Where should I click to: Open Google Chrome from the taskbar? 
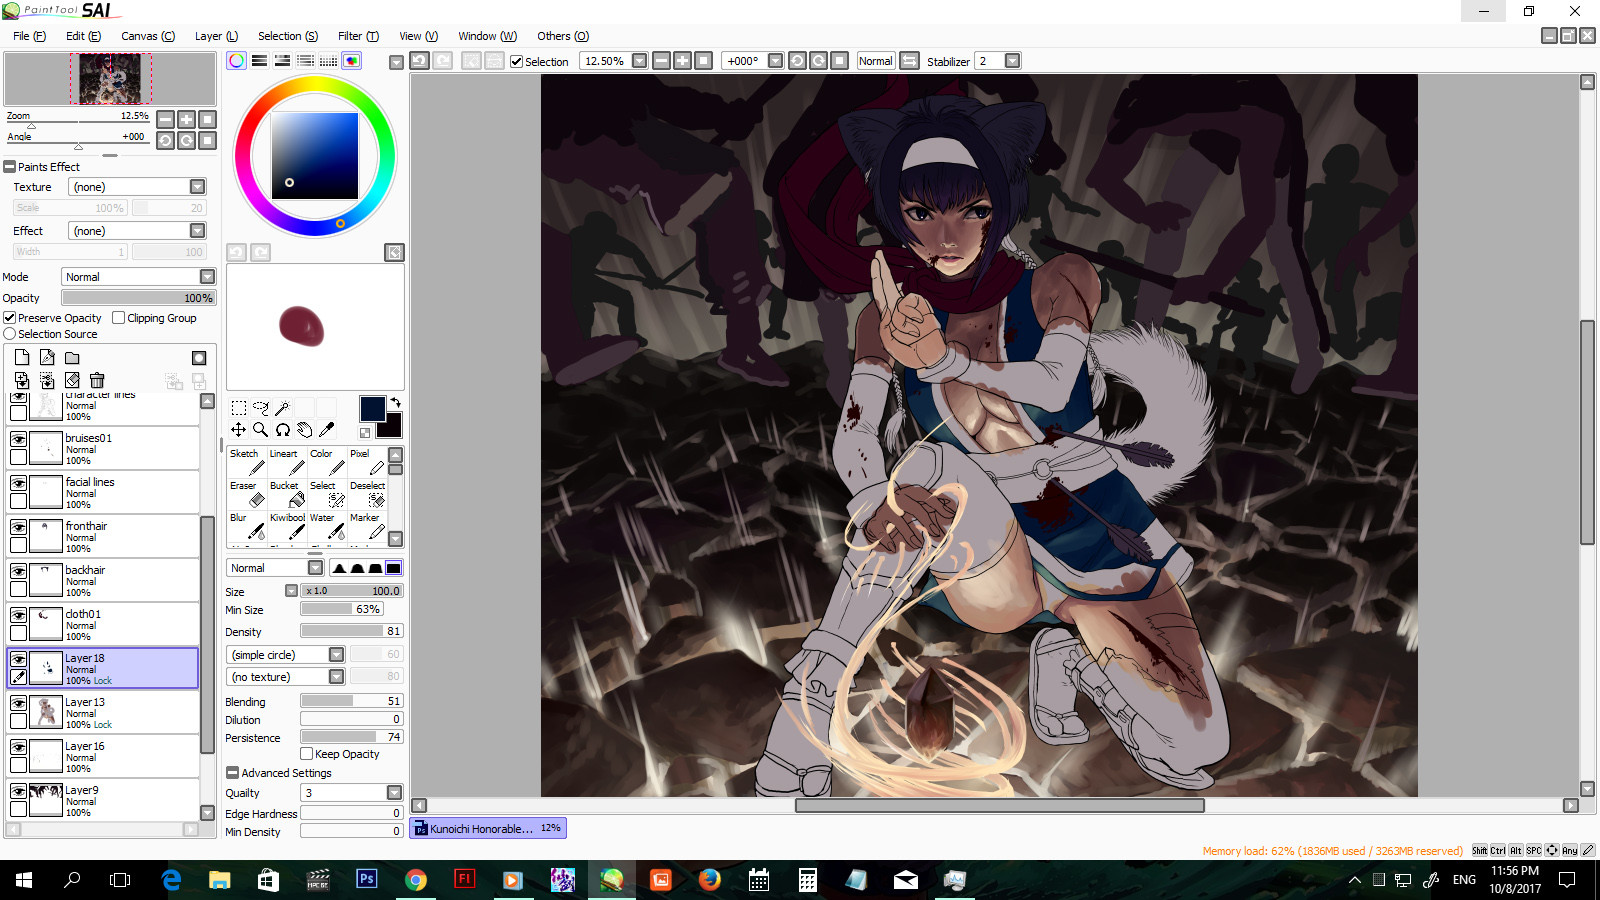pyautogui.click(x=416, y=880)
